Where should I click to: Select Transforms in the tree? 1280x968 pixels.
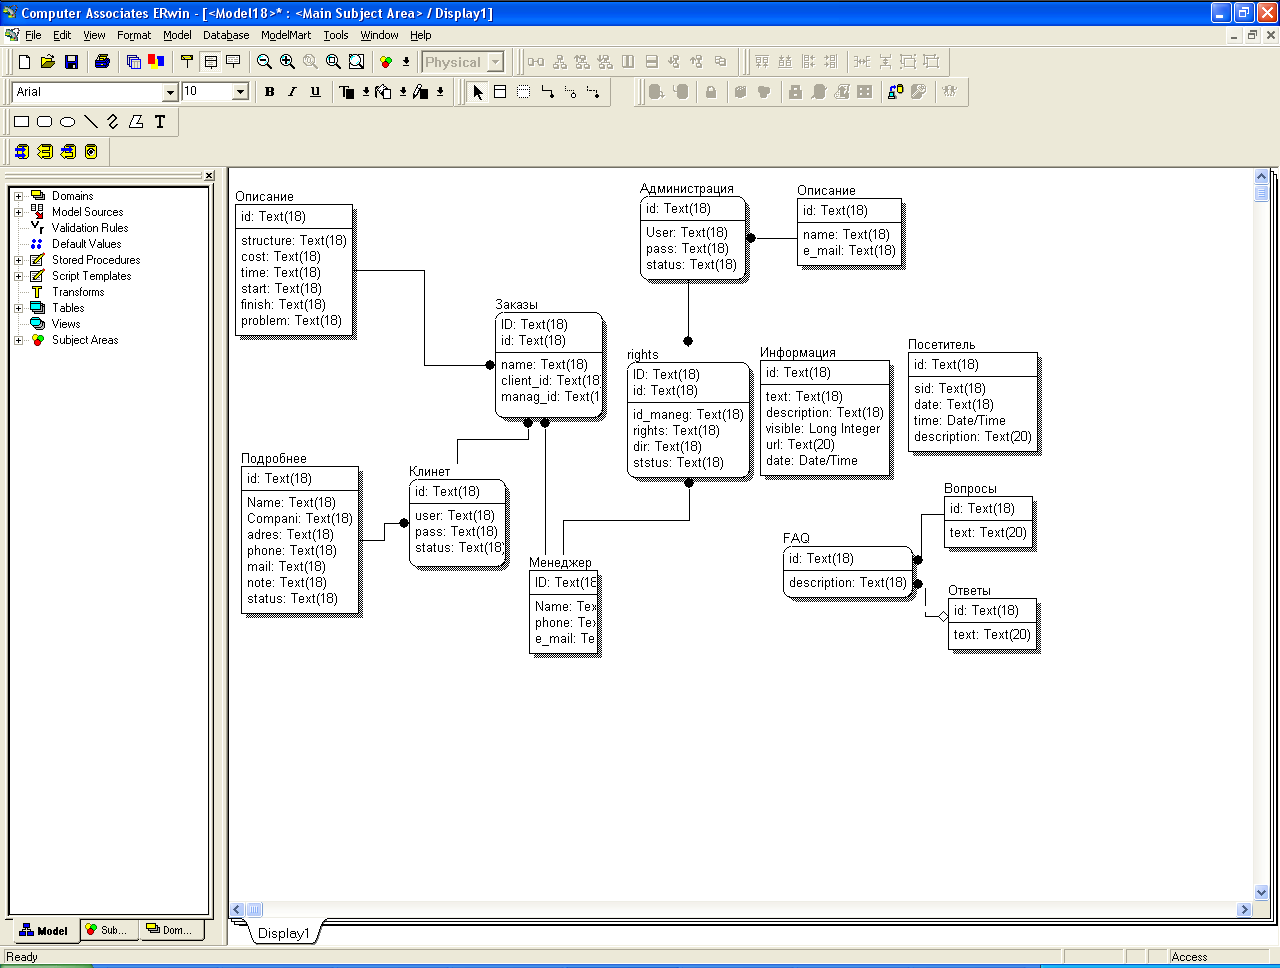coord(78,292)
